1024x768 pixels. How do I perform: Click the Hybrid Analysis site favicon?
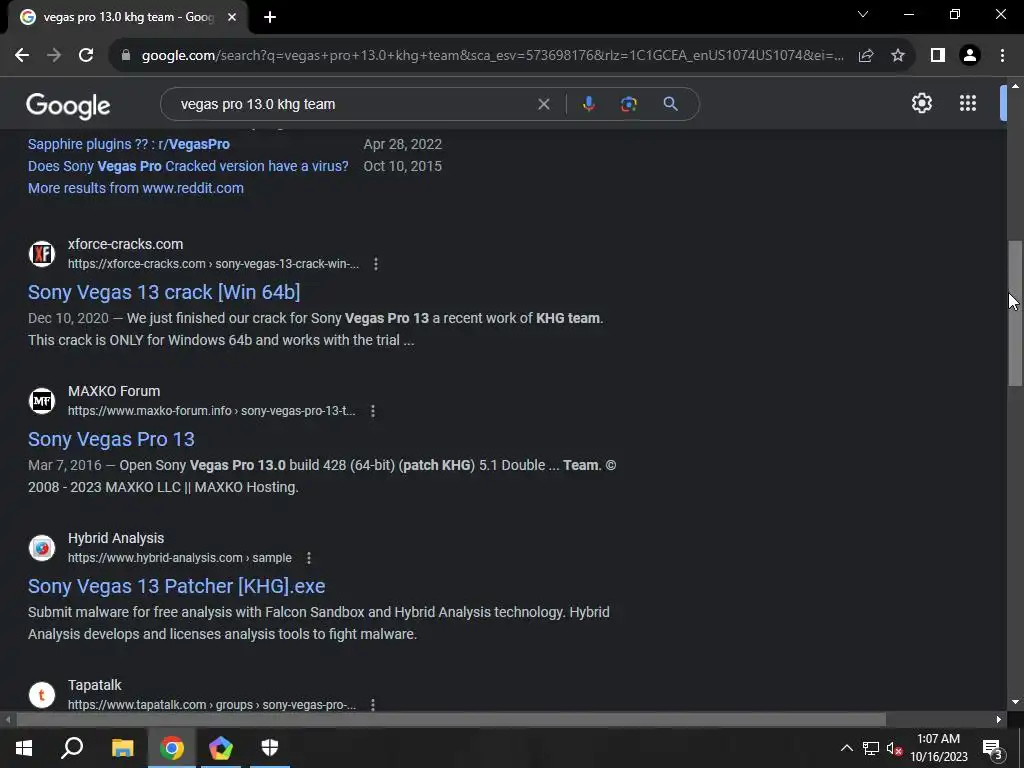click(x=42, y=547)
